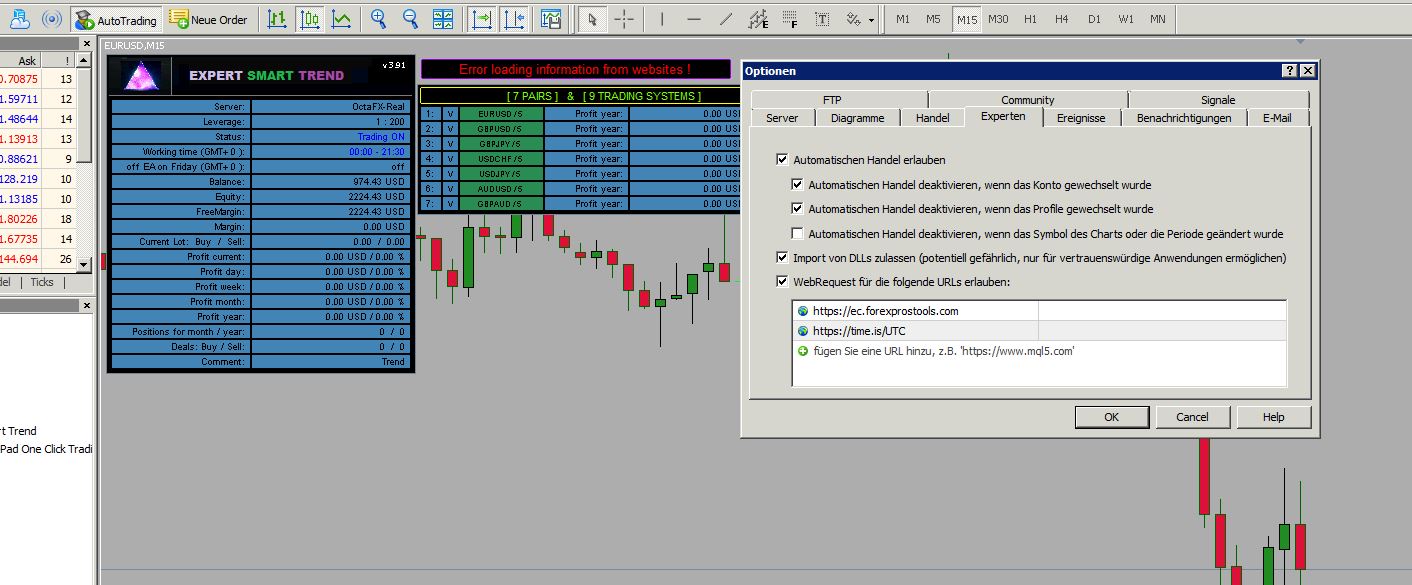Select the Fibonacci retracement tool
This screenshot has width=1412, height=585.
coord(790,19)
